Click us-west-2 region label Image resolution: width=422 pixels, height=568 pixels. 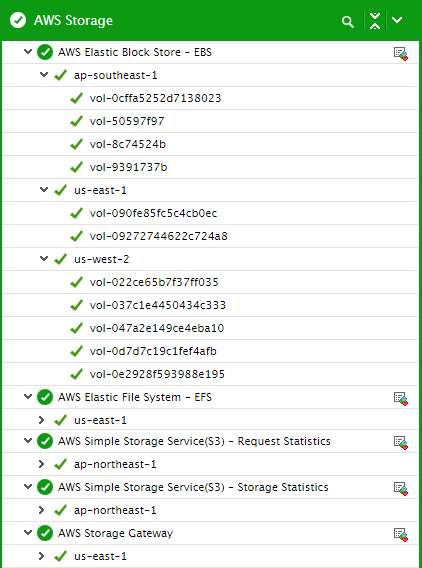[x=102, y=259]
